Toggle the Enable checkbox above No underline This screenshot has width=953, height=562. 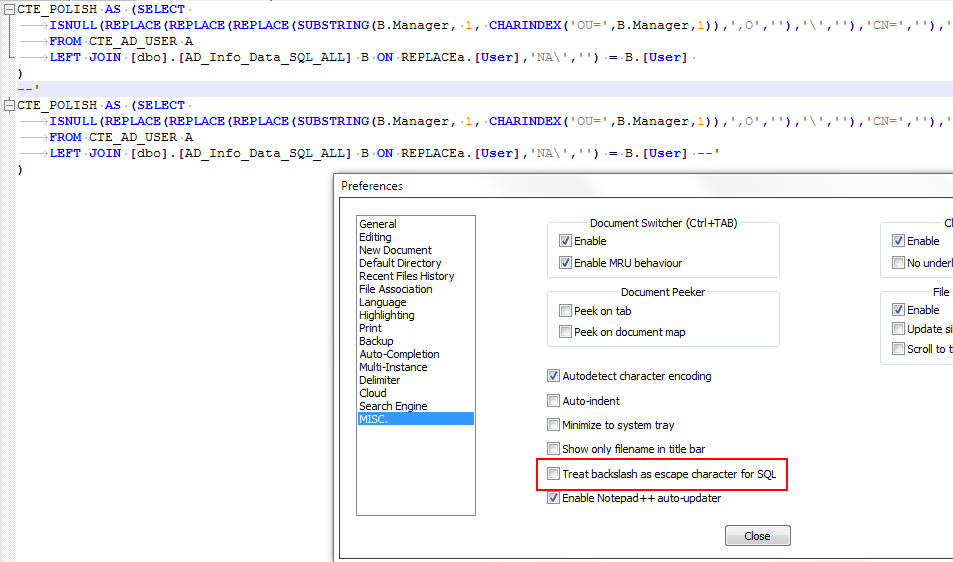click(898, 241)
